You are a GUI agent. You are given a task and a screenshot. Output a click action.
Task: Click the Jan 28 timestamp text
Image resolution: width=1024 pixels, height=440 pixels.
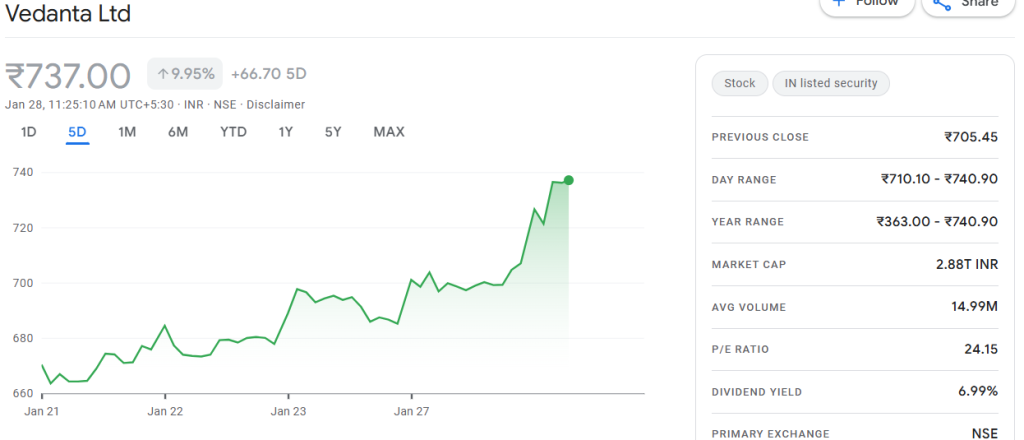coord(89,104)
